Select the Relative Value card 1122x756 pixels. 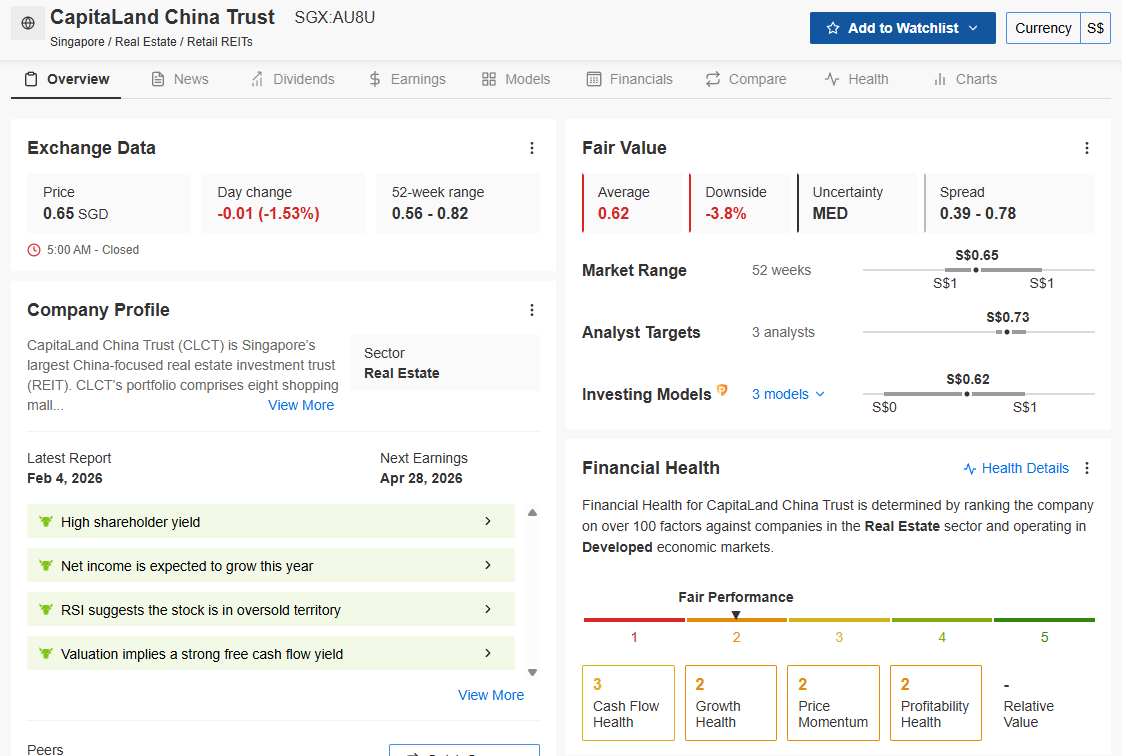coord(1038,703)
